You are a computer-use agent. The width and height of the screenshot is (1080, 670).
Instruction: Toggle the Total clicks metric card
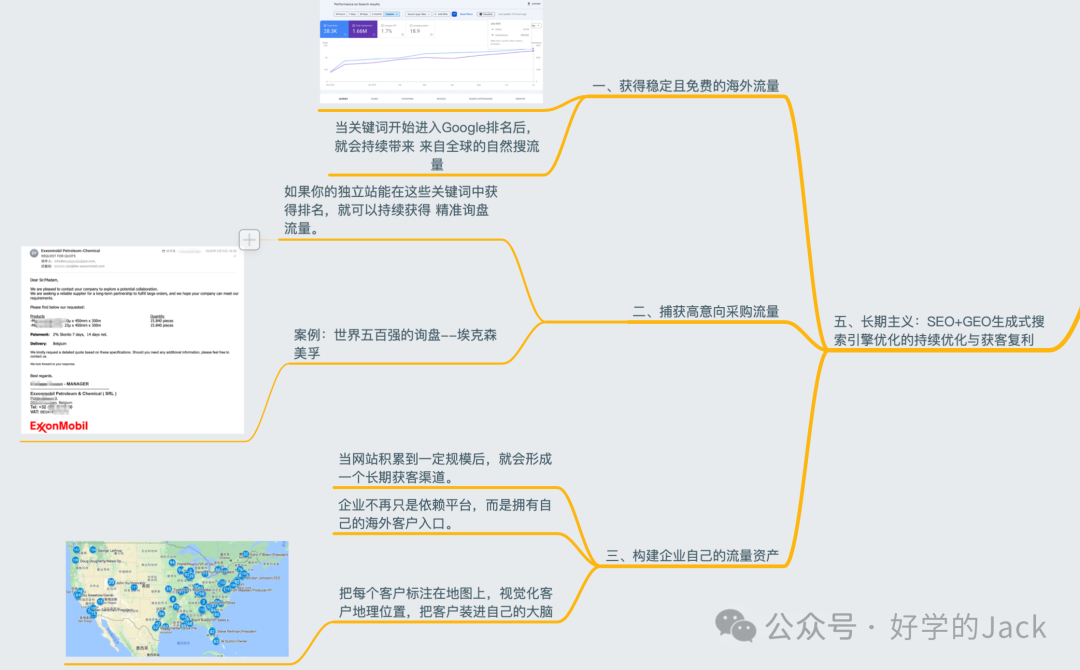click(334, 29)
